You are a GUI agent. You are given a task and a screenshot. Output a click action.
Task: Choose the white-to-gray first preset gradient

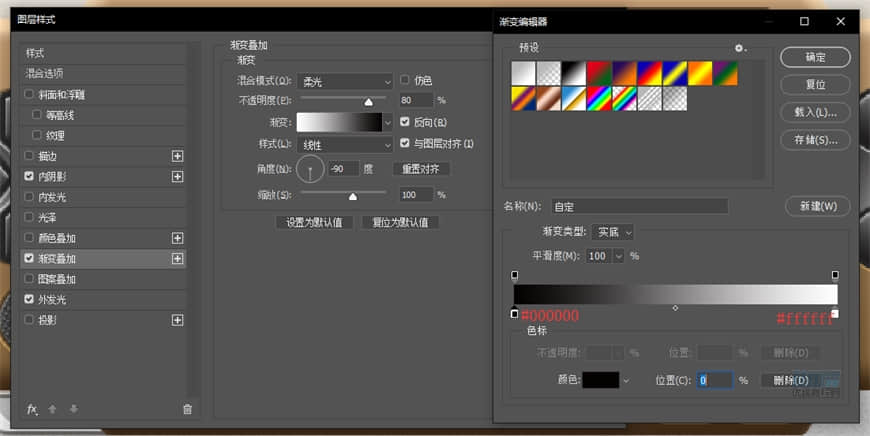(523, 73)
